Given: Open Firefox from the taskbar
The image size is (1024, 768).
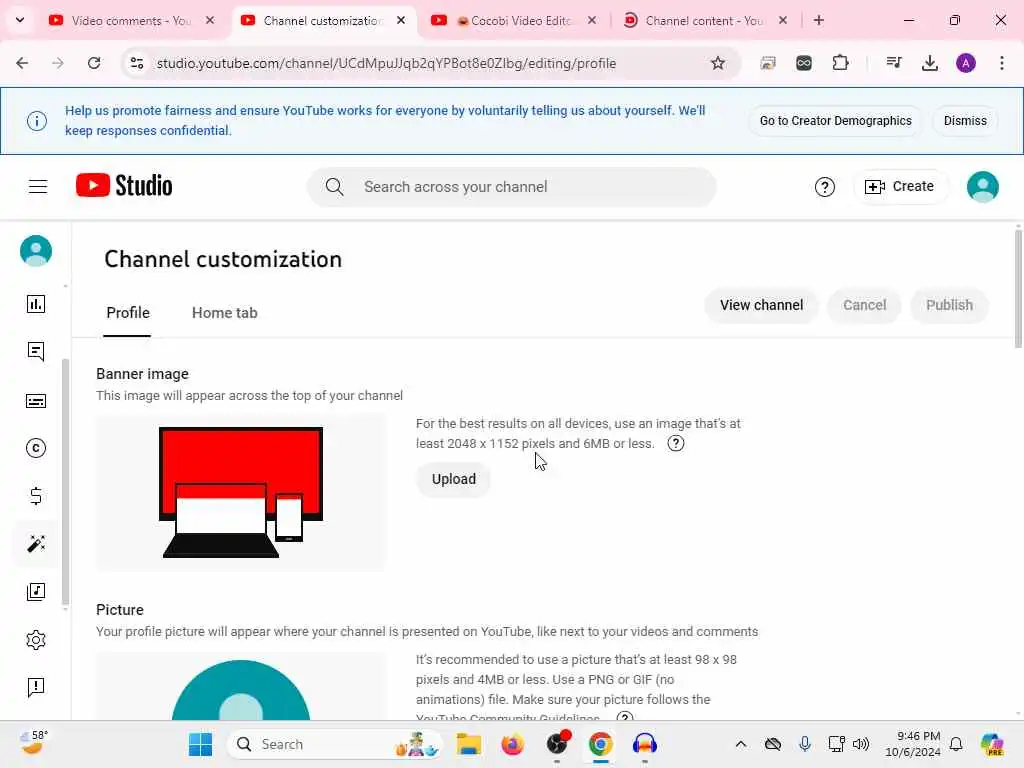Looking at the screenshot, I should coord(513,744).
